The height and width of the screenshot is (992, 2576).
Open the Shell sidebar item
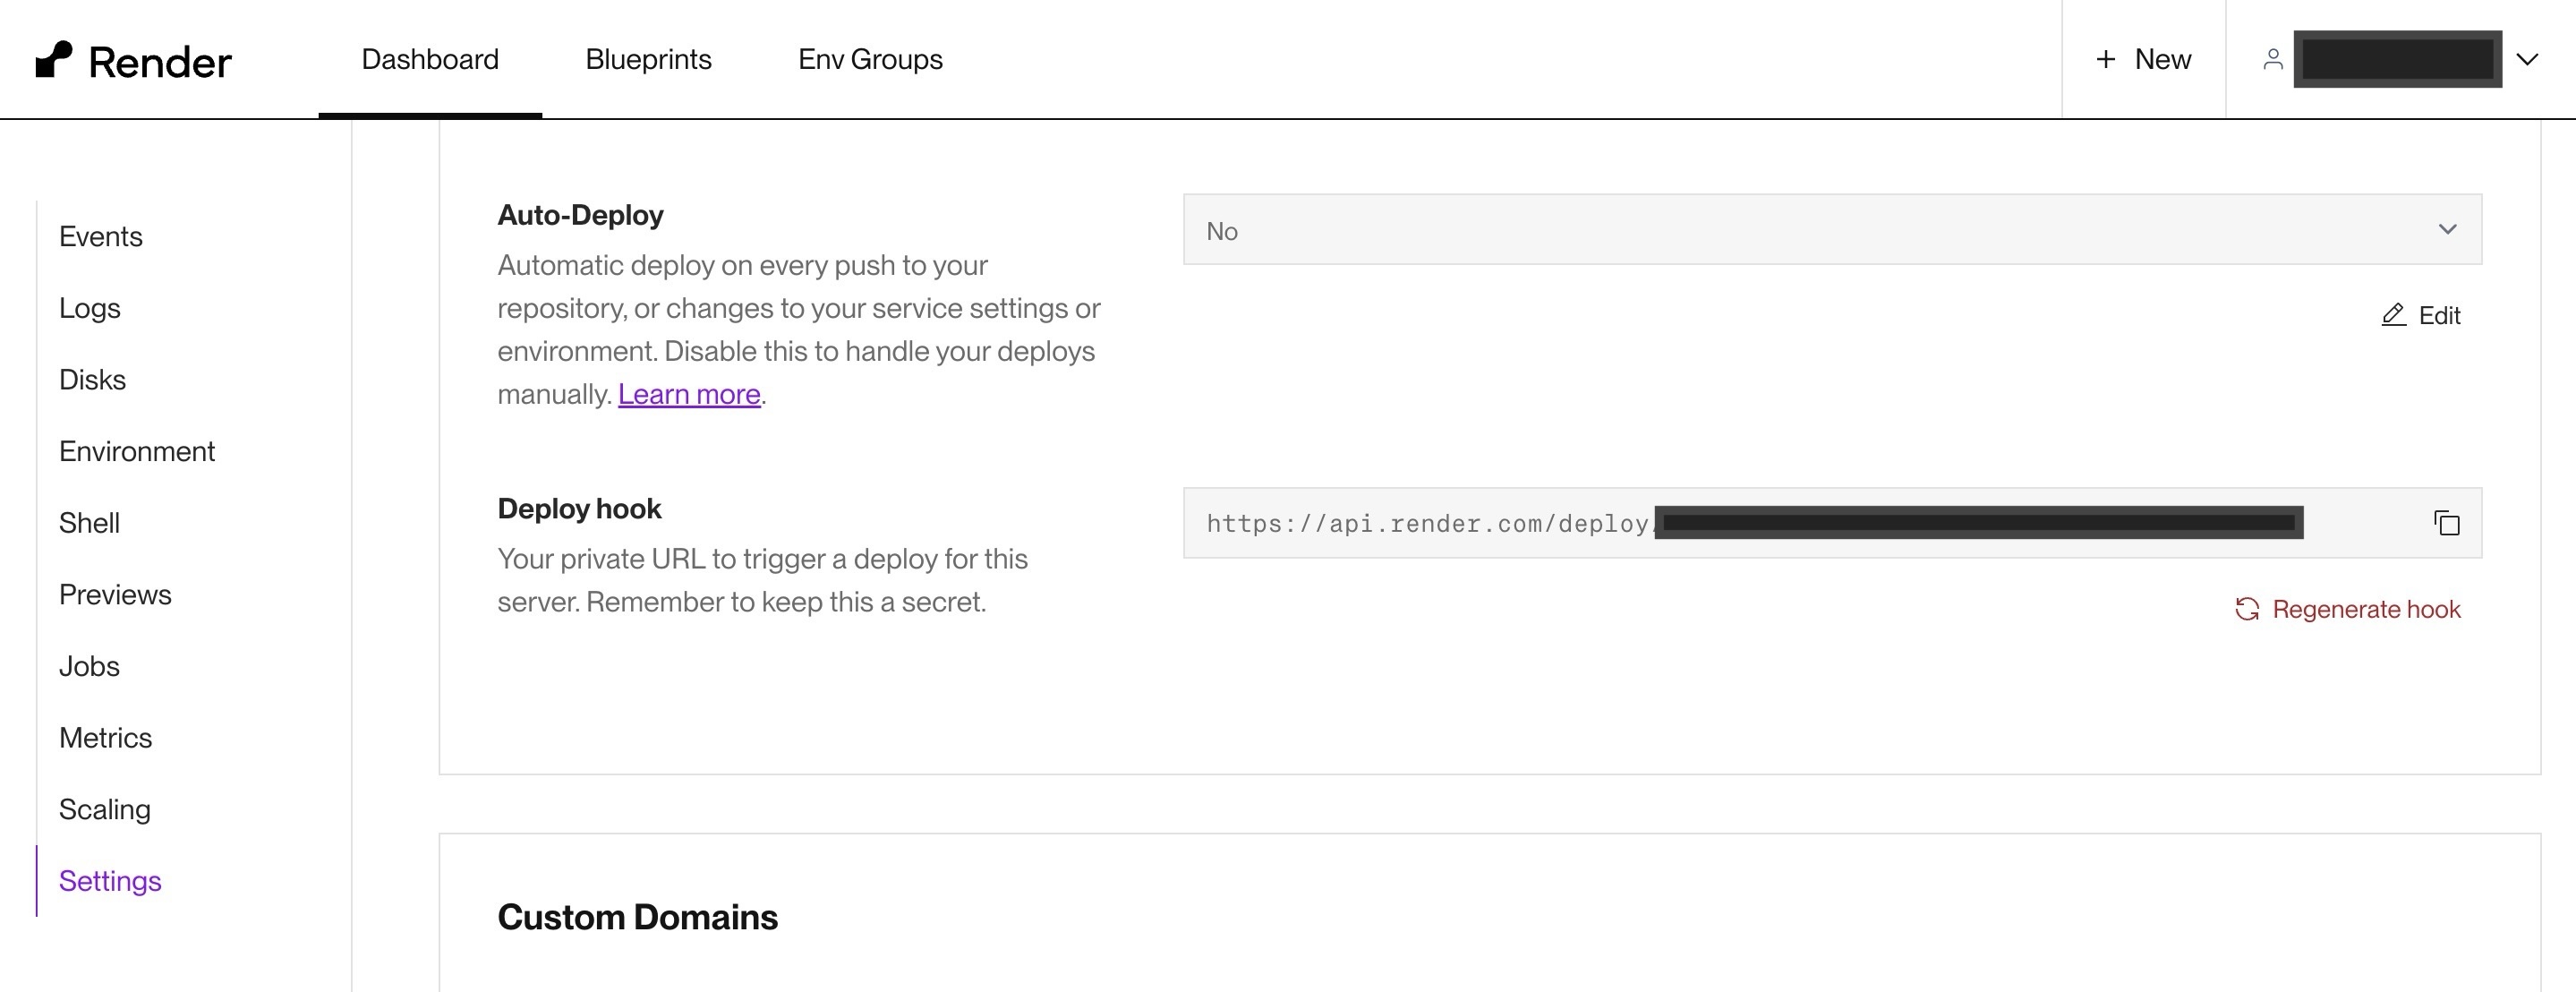click(x=89, y=523)
